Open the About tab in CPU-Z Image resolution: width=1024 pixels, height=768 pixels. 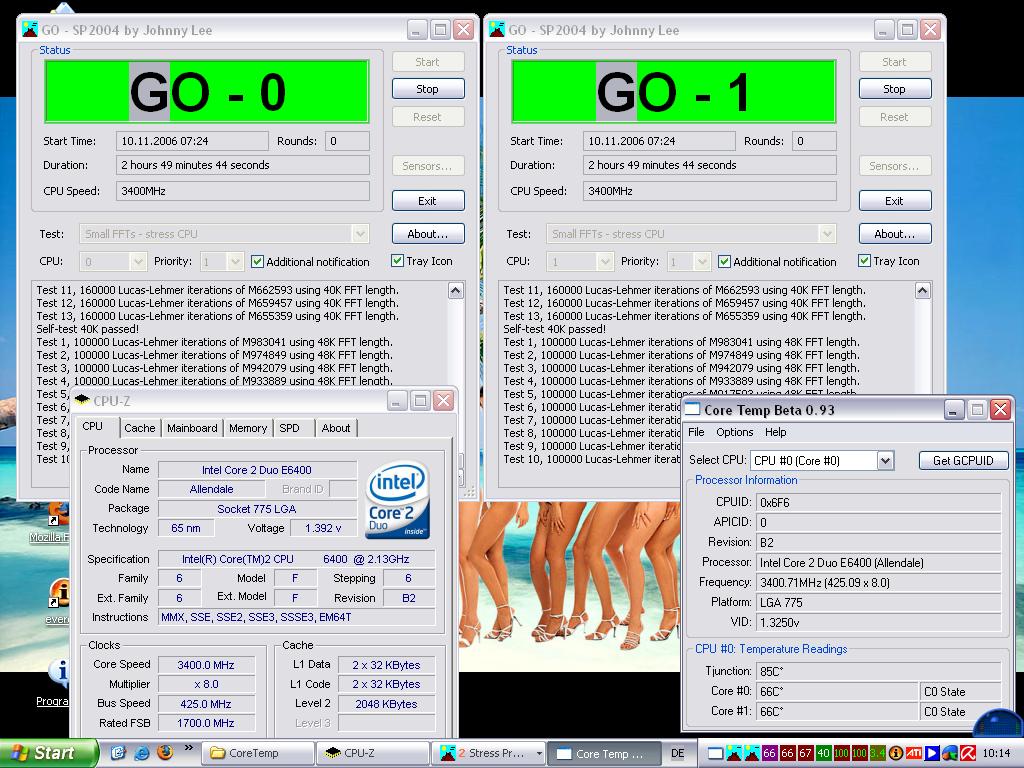point(336,428)
